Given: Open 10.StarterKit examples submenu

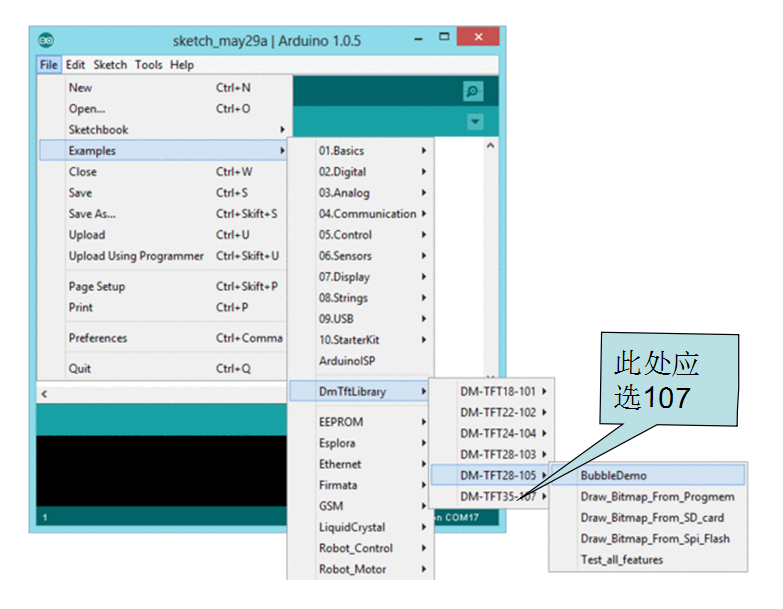Looking at the screenshot, I should (x=361, y=340).
